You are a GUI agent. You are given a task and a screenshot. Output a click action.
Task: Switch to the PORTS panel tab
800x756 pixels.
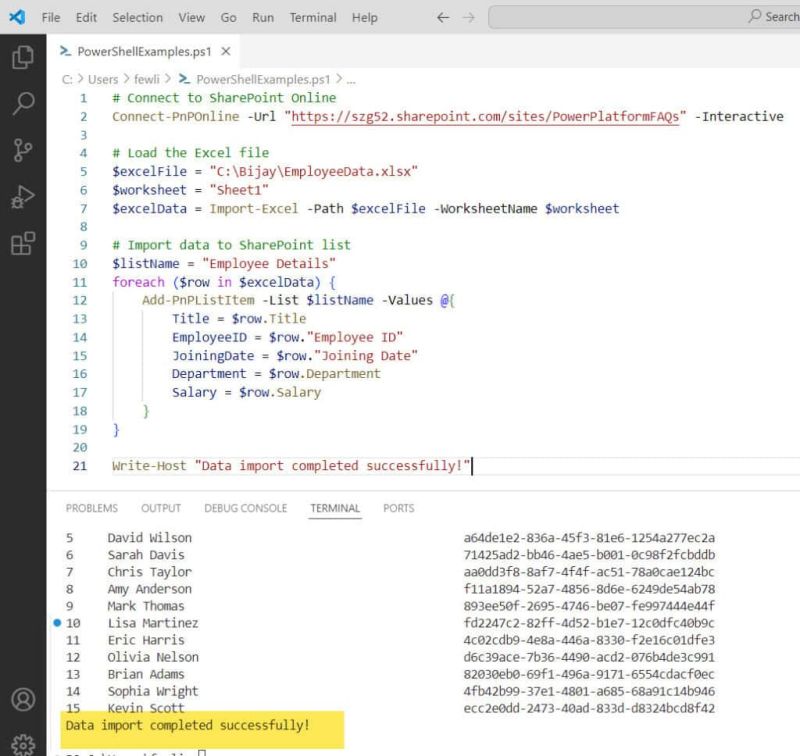398,508
